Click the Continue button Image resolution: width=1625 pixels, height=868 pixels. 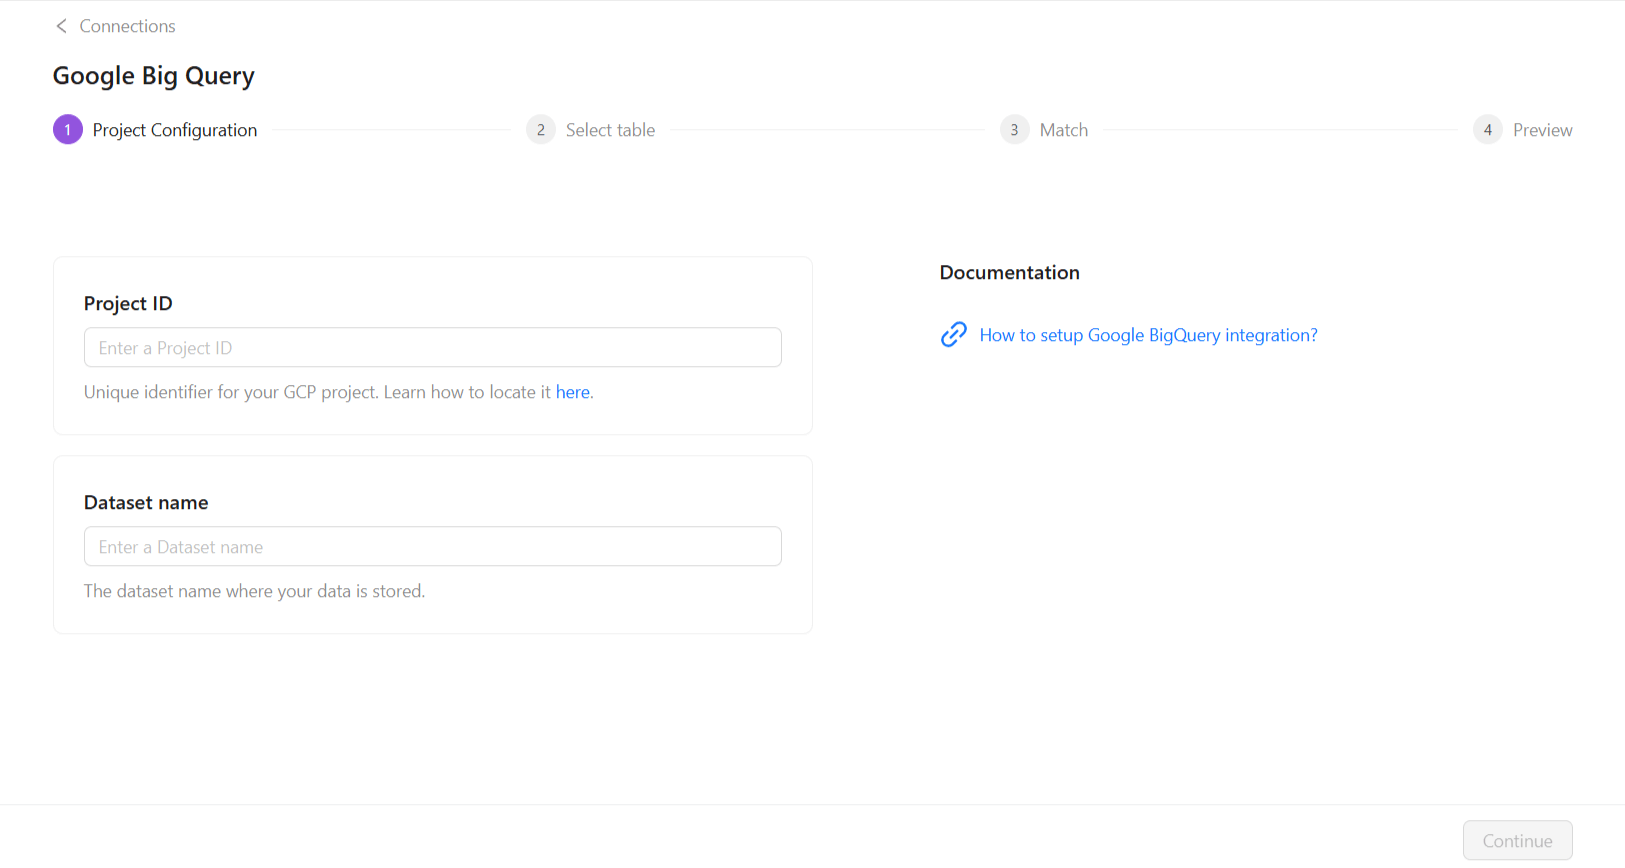point(1517,841)
